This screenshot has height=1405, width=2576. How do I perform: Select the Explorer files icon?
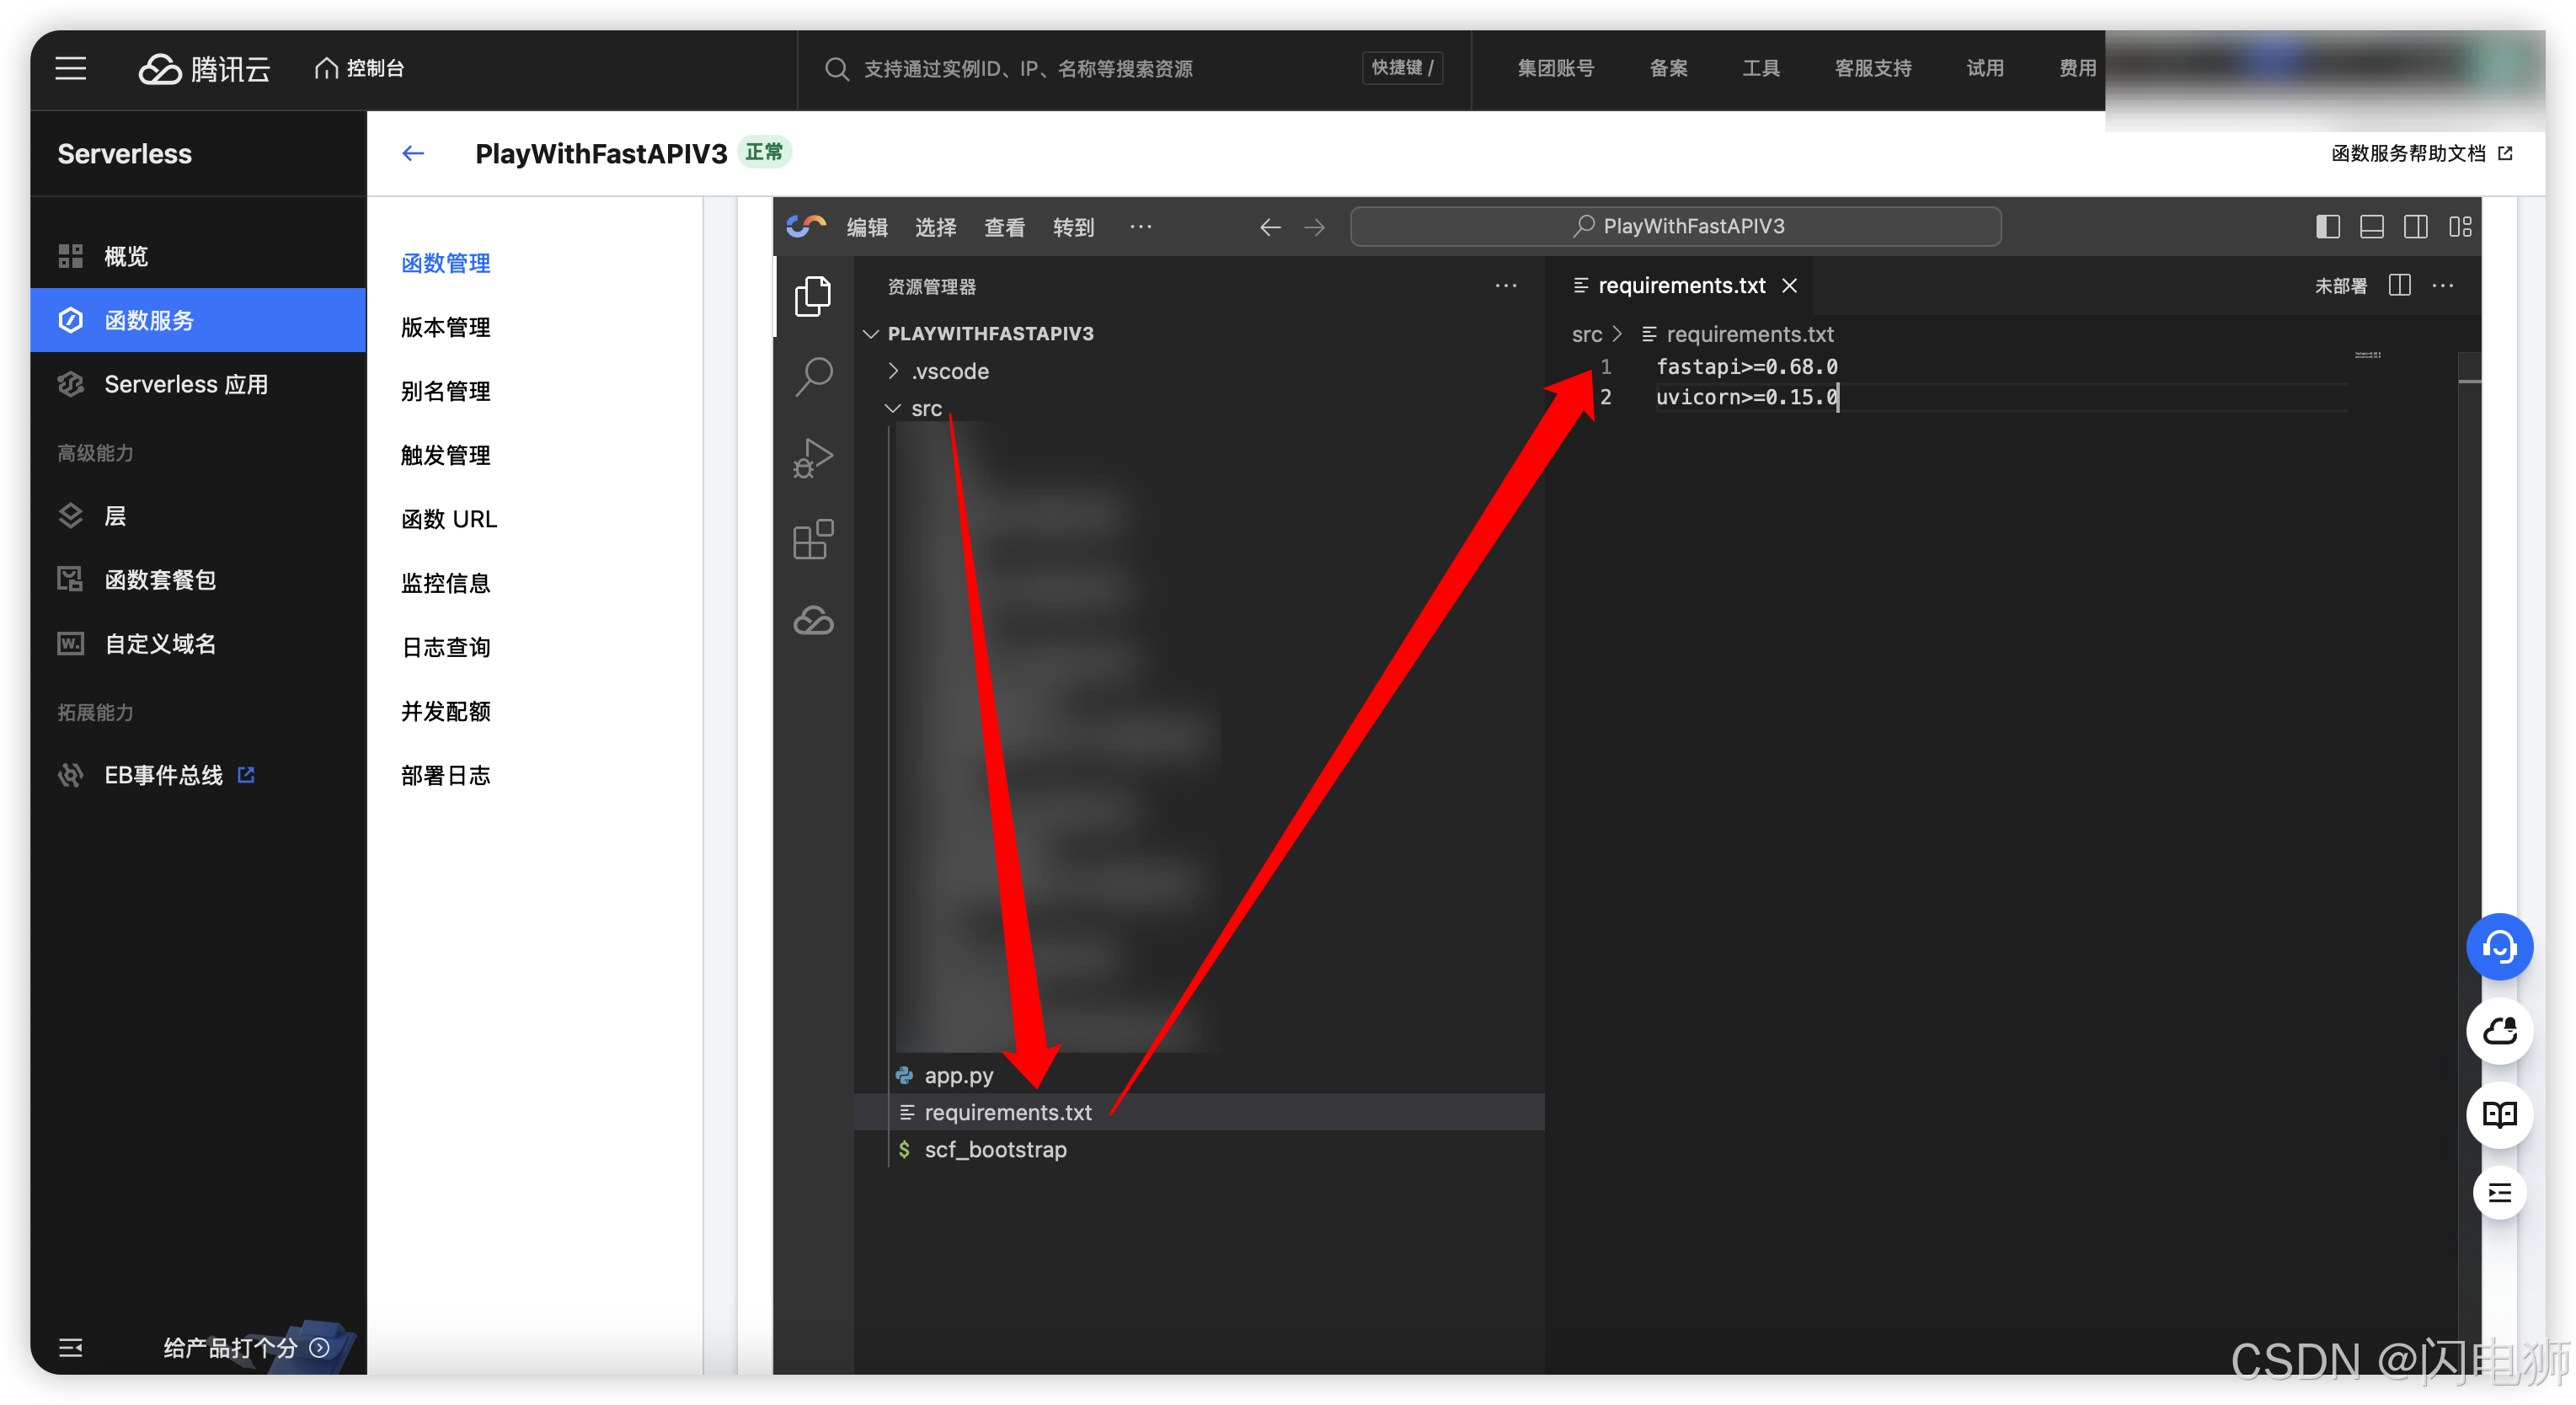tap(813, 296)
